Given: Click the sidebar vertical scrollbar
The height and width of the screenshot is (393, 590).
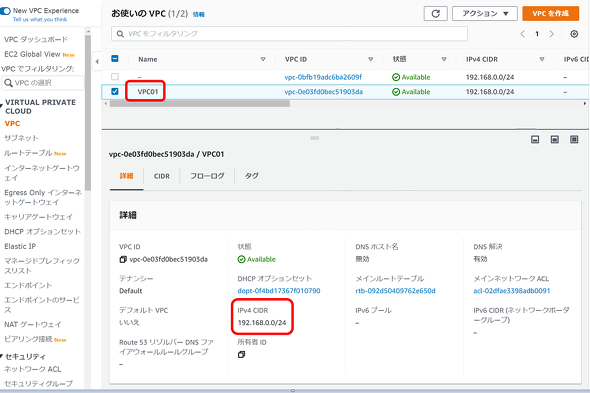Looking at the screenshot, I should [x=88, y=113].
